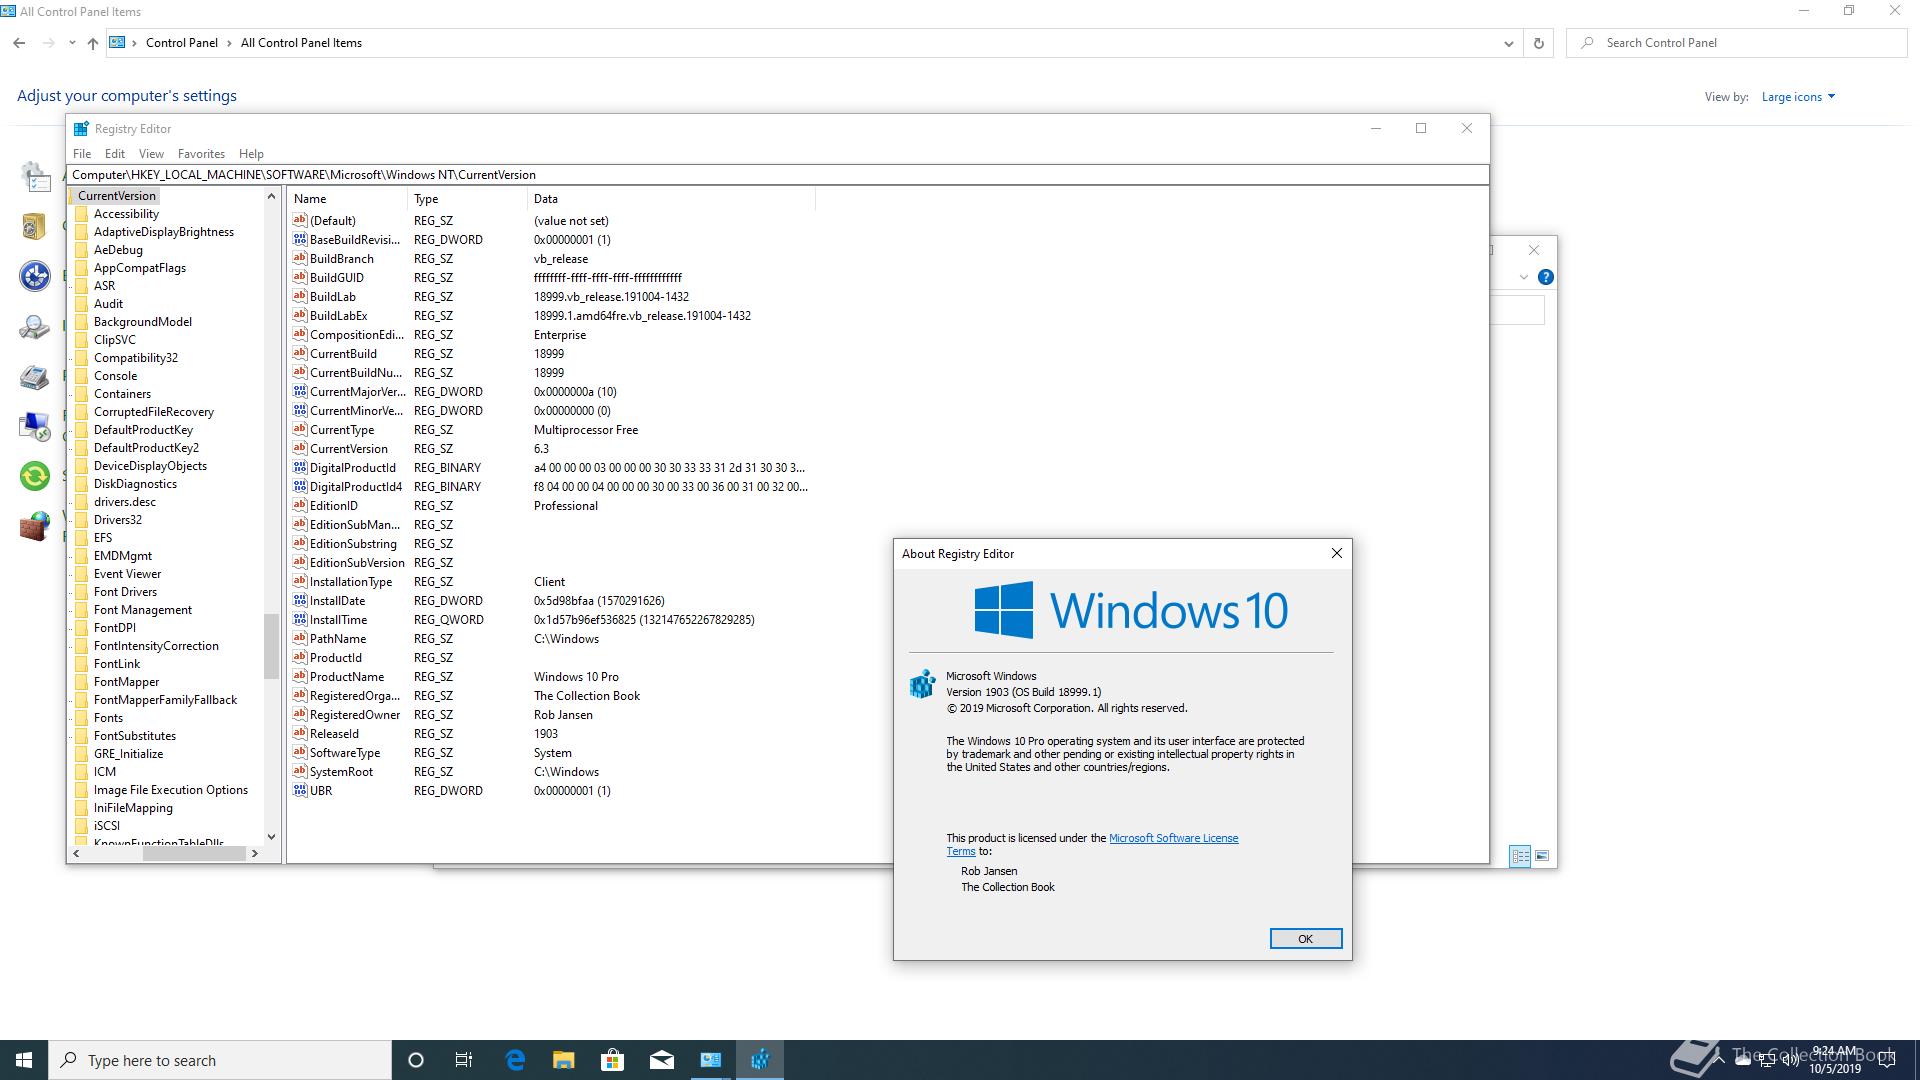Image resolution: width=1920 pixels, height=1080 pixels.
Task: Go up one level in Control Panel
Action: 92,43
